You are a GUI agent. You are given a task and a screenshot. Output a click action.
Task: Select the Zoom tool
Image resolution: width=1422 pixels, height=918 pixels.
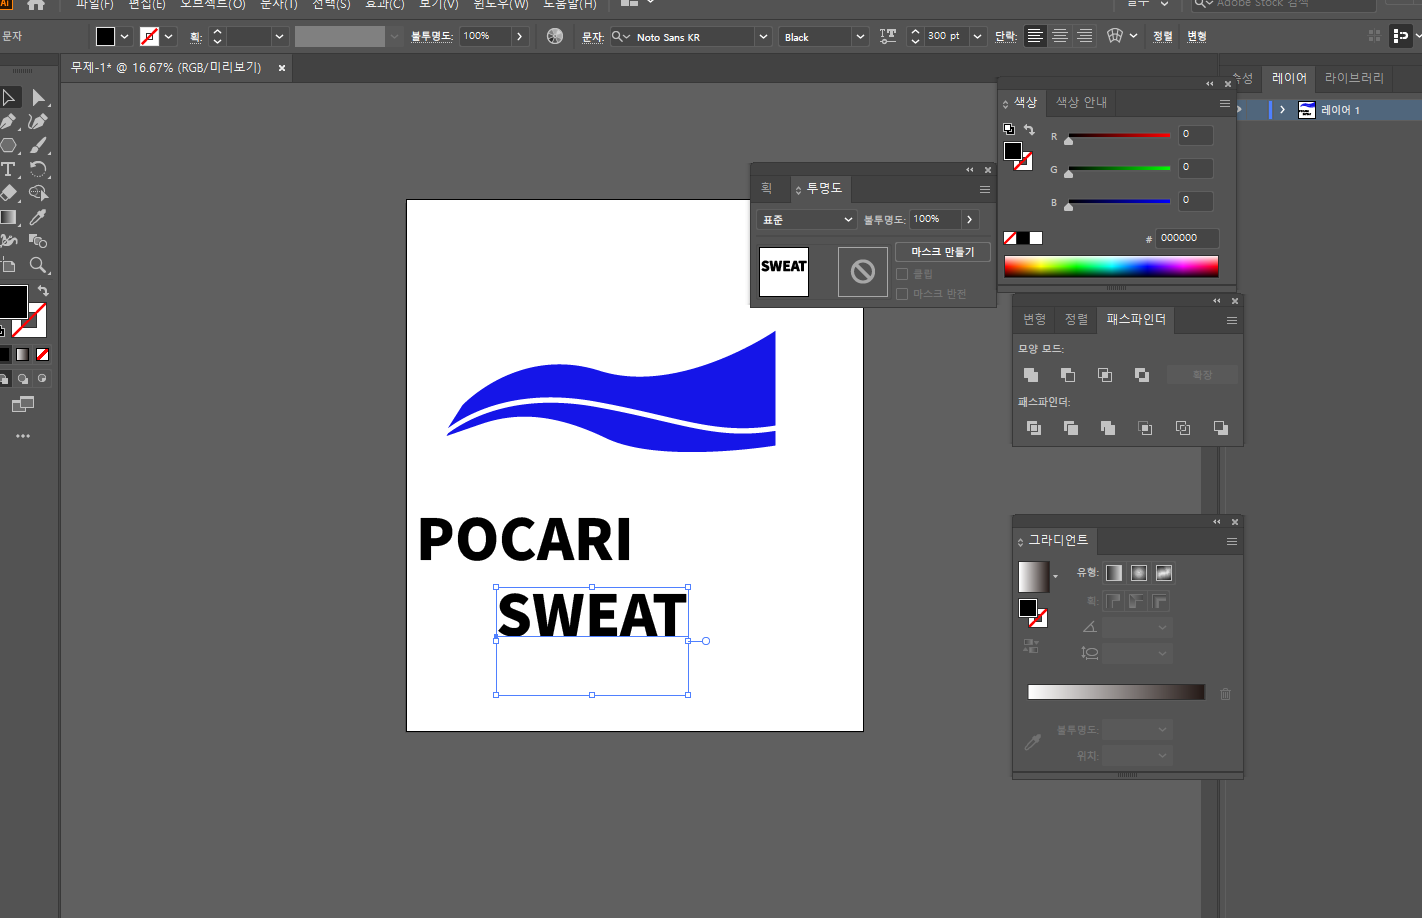tap(38, 265)
